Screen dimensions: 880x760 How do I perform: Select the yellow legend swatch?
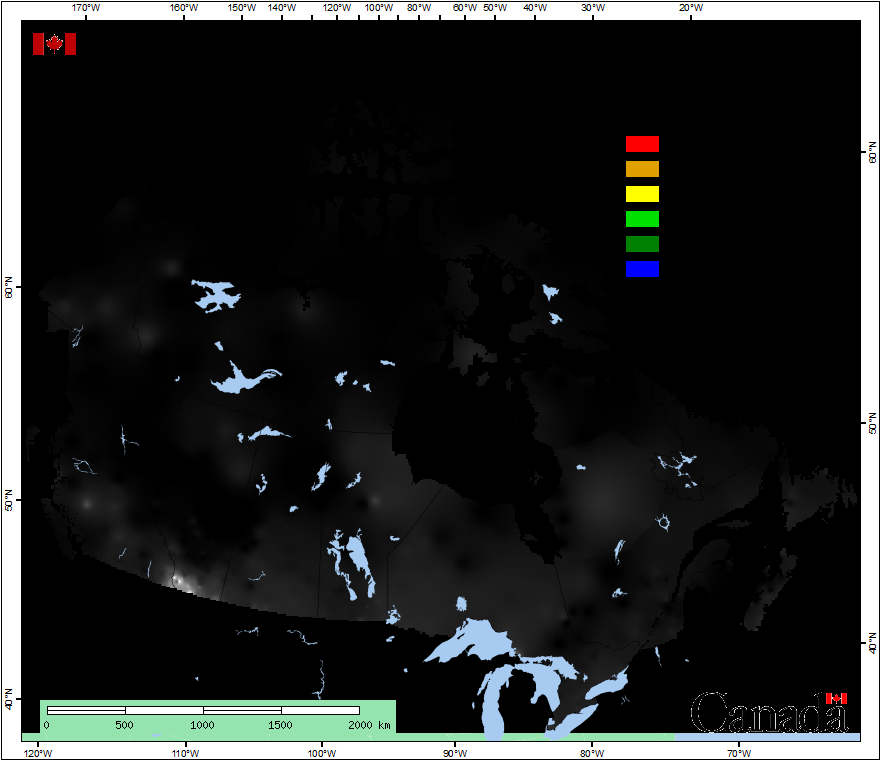(x=642, y=194)
